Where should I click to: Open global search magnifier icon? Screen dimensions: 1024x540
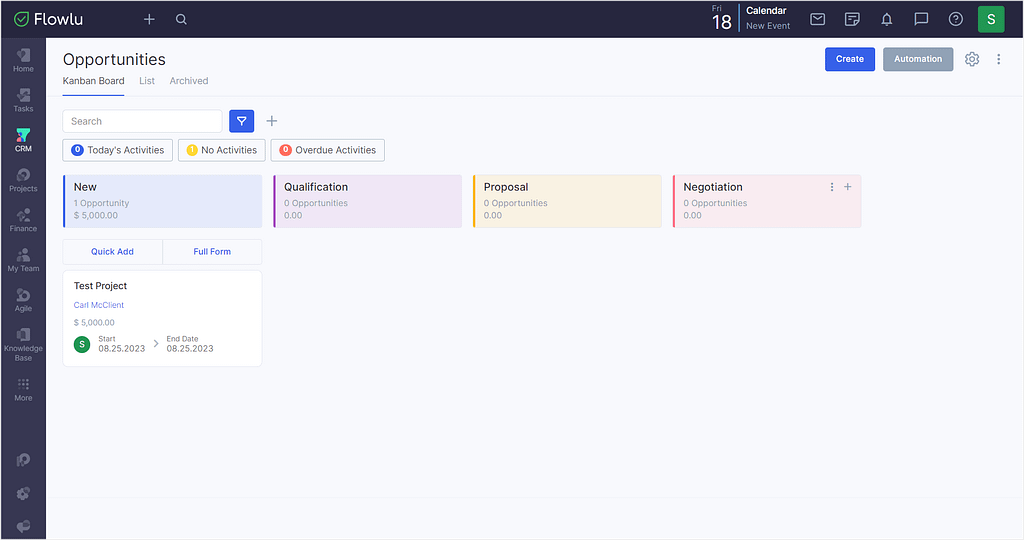(181, 20)
